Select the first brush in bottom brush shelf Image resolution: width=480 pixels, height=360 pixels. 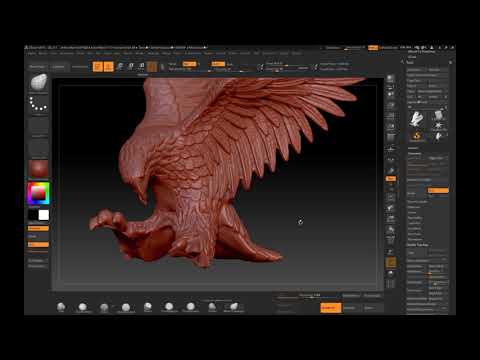tap(61, 307)
